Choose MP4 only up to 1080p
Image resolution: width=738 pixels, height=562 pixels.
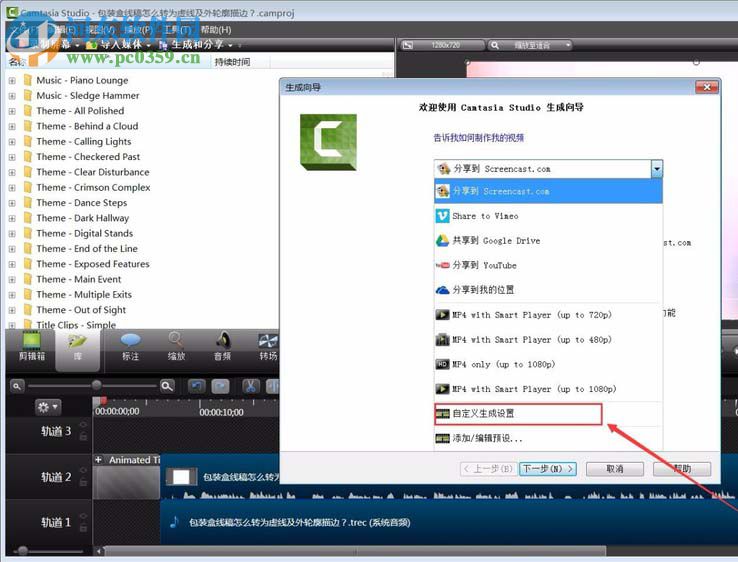point(548,364)
